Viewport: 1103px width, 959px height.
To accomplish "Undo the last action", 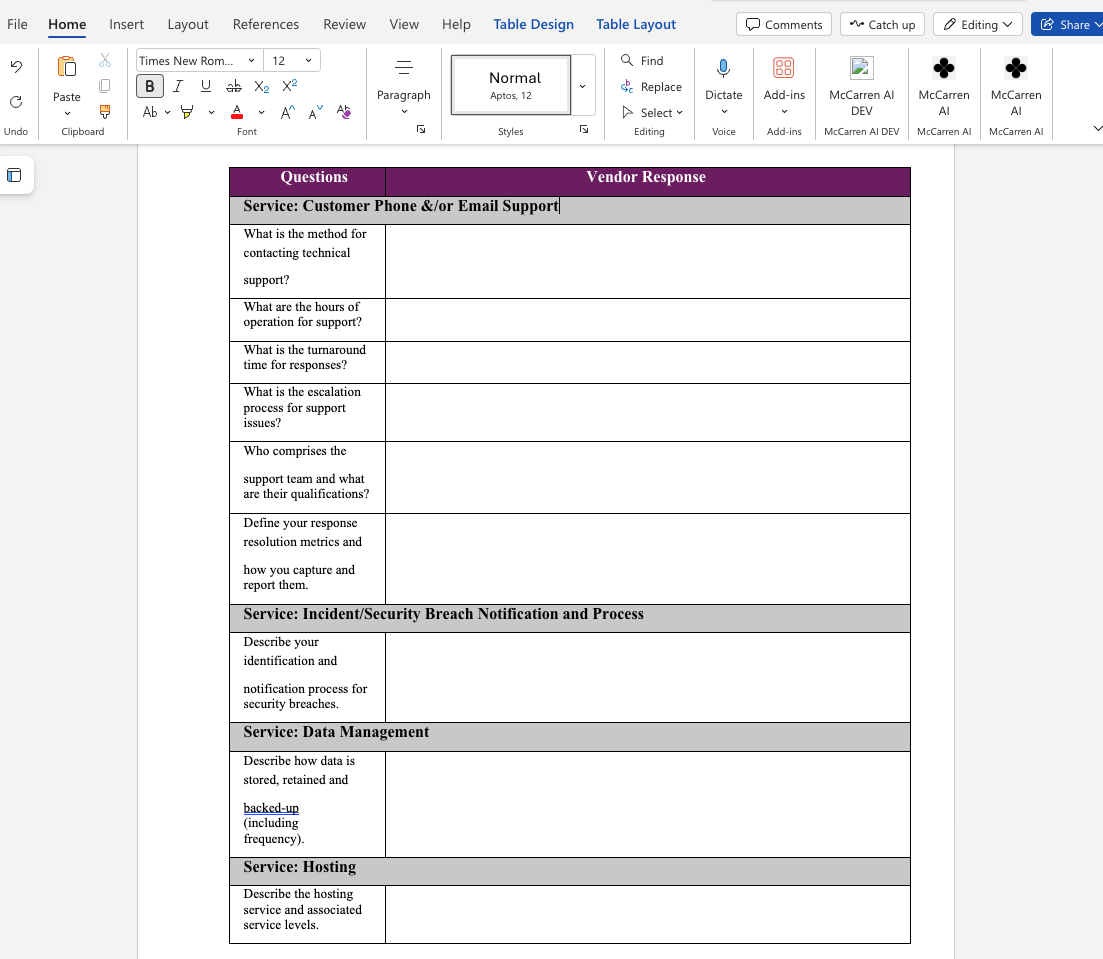I will coord(16,67).
